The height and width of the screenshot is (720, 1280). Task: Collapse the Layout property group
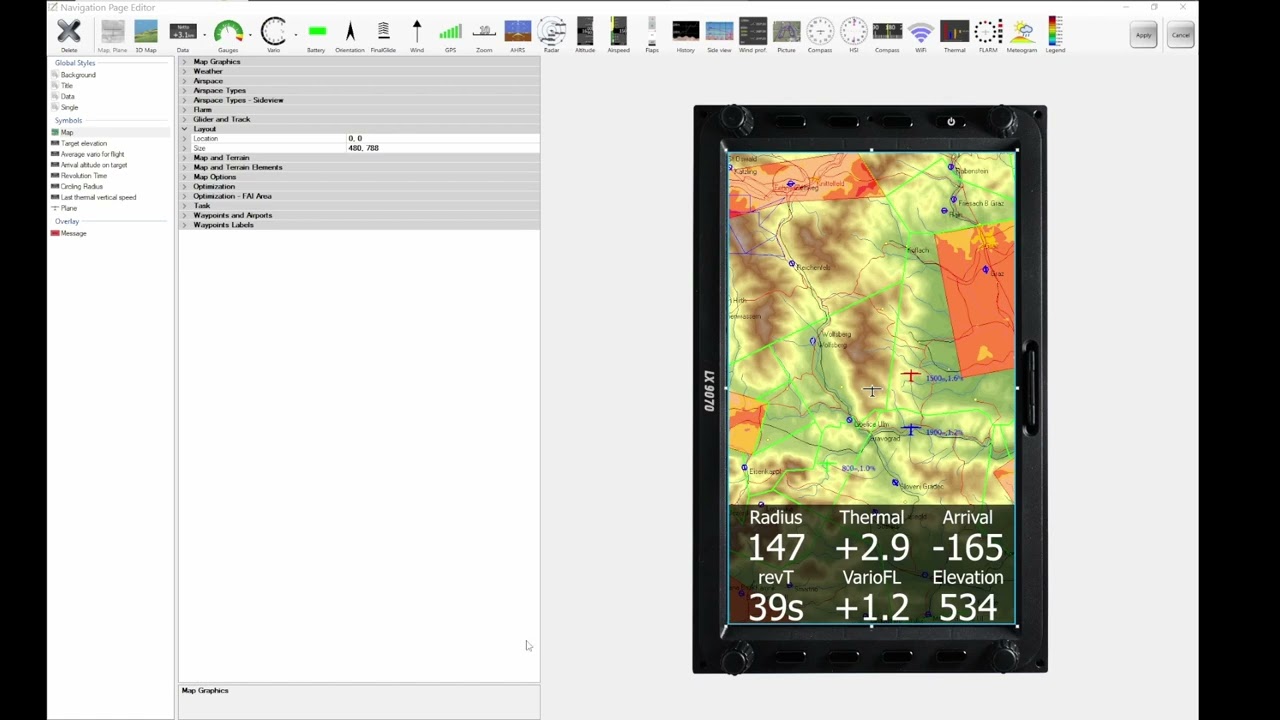[184, 129]
